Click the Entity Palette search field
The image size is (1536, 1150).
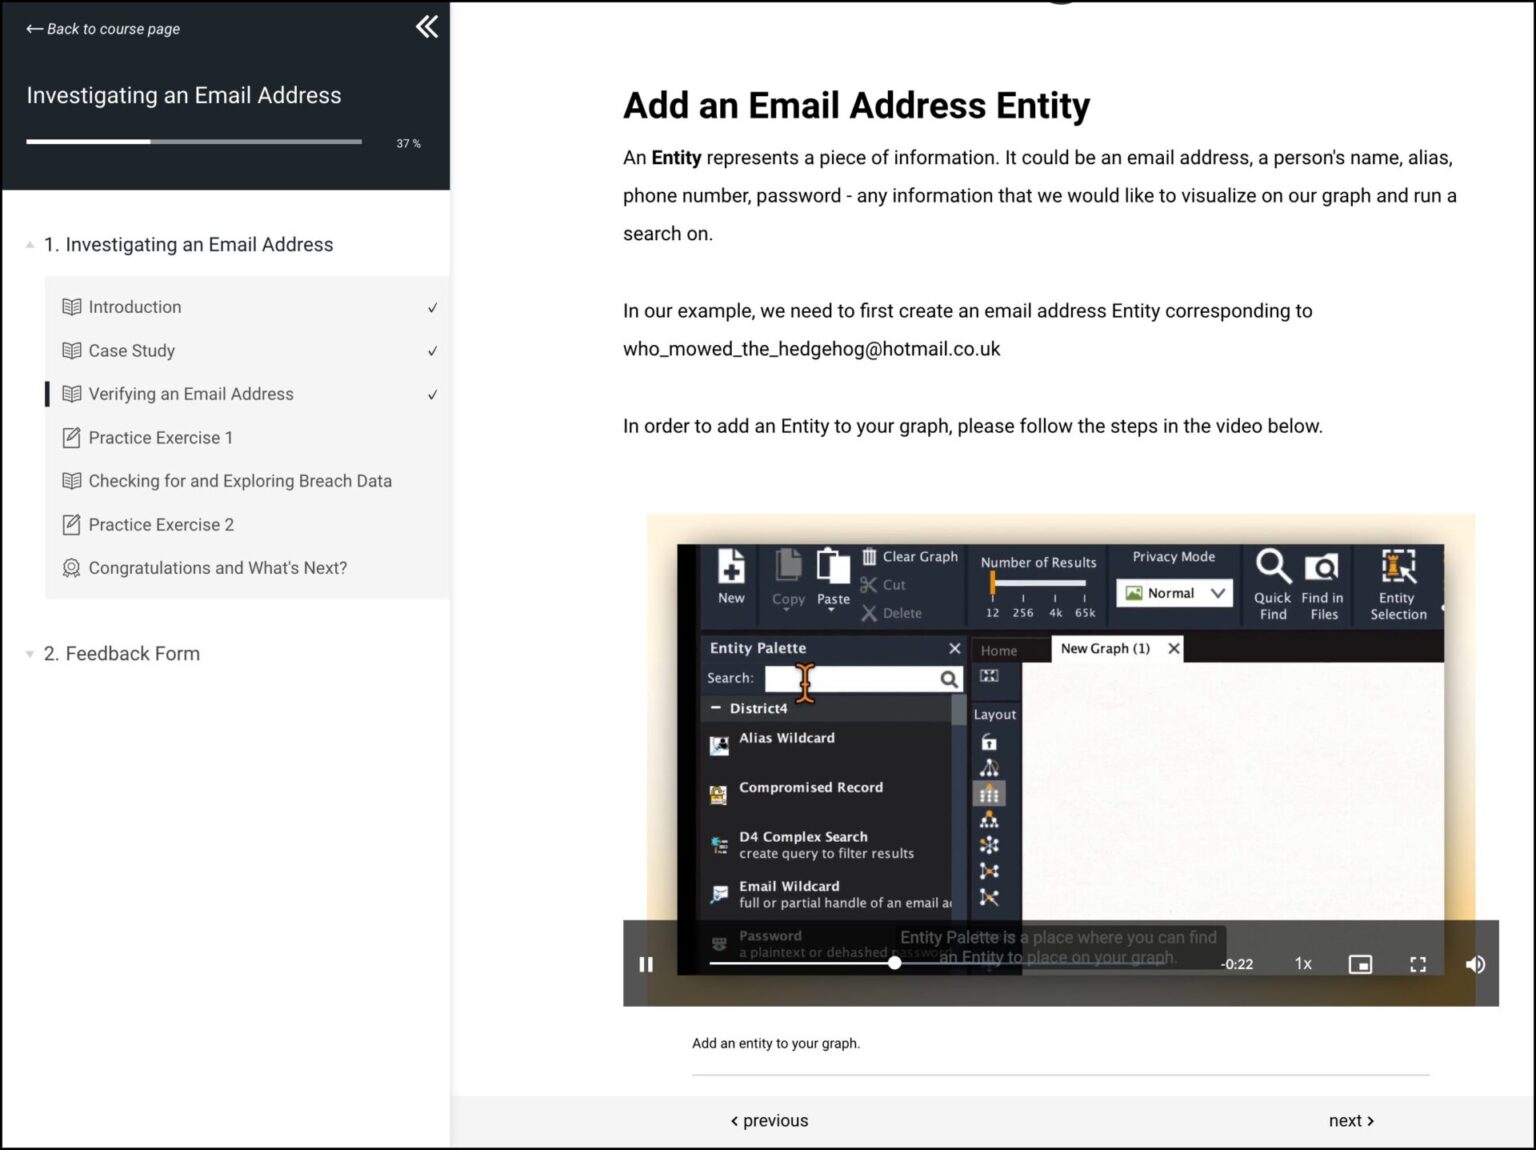point(850,679)
